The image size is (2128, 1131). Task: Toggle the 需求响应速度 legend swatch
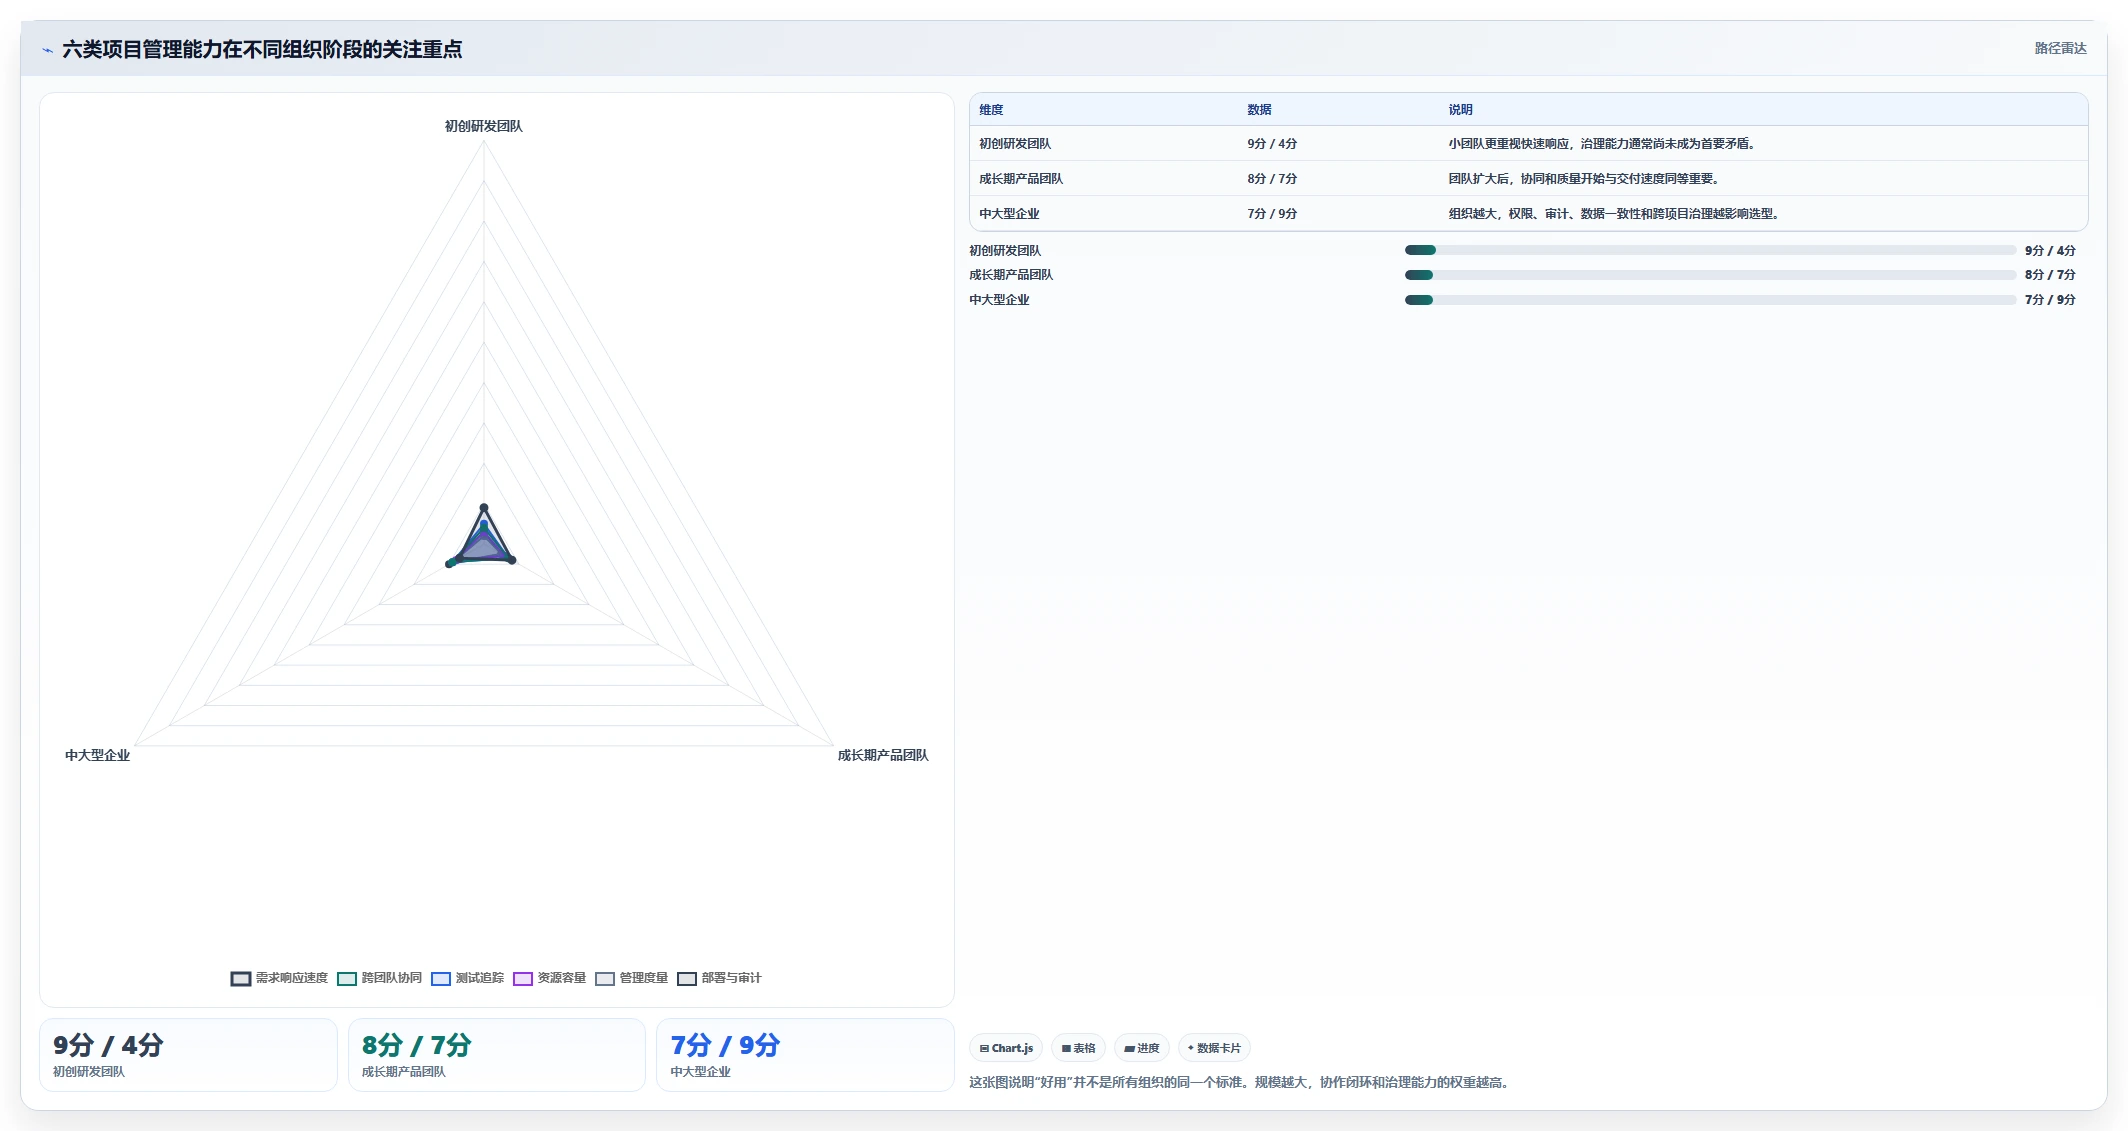(x=241, y=979)
